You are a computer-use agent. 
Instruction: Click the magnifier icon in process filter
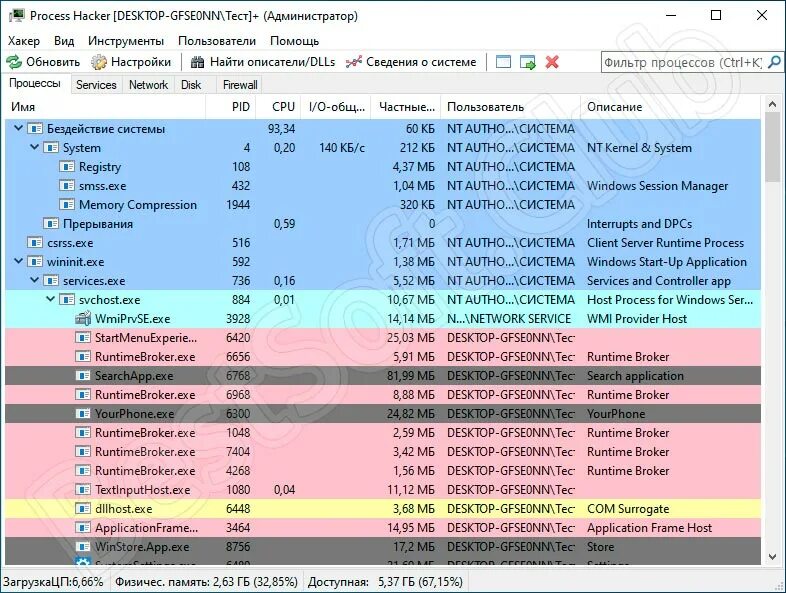(774, 62)
